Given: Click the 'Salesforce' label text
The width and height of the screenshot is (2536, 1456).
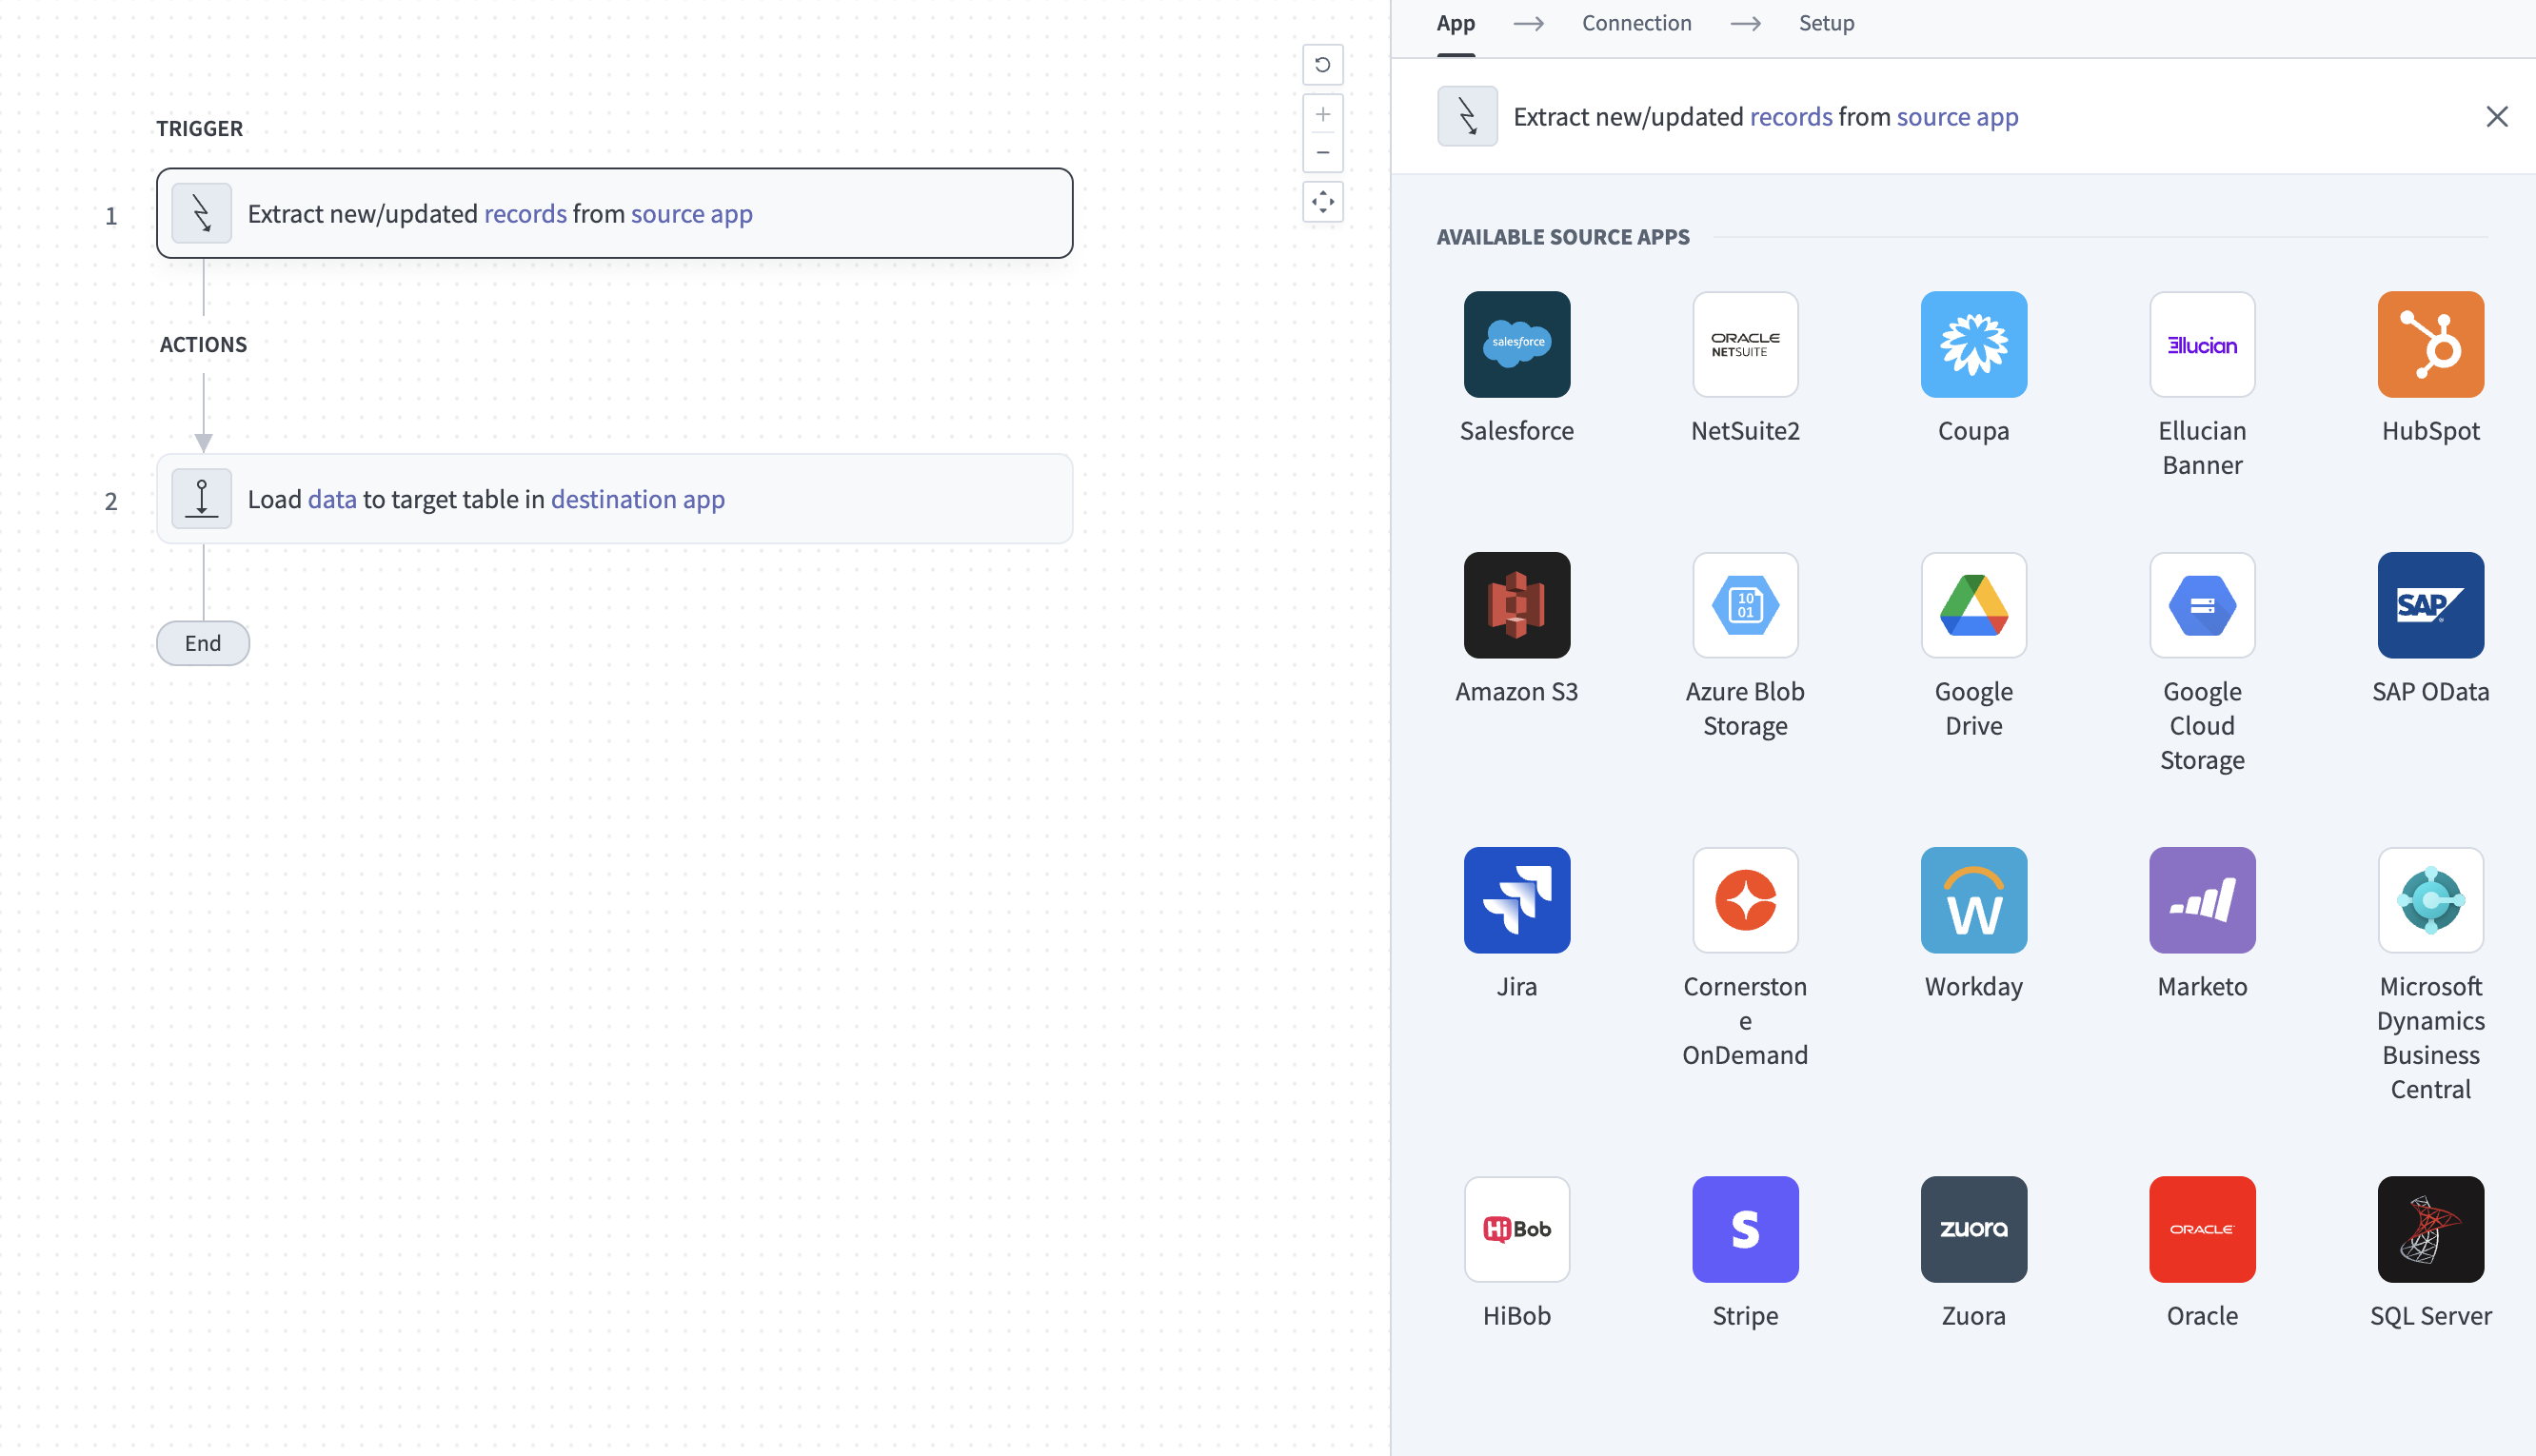Looking at the screenshot, I should click(x=1516, y=431).
